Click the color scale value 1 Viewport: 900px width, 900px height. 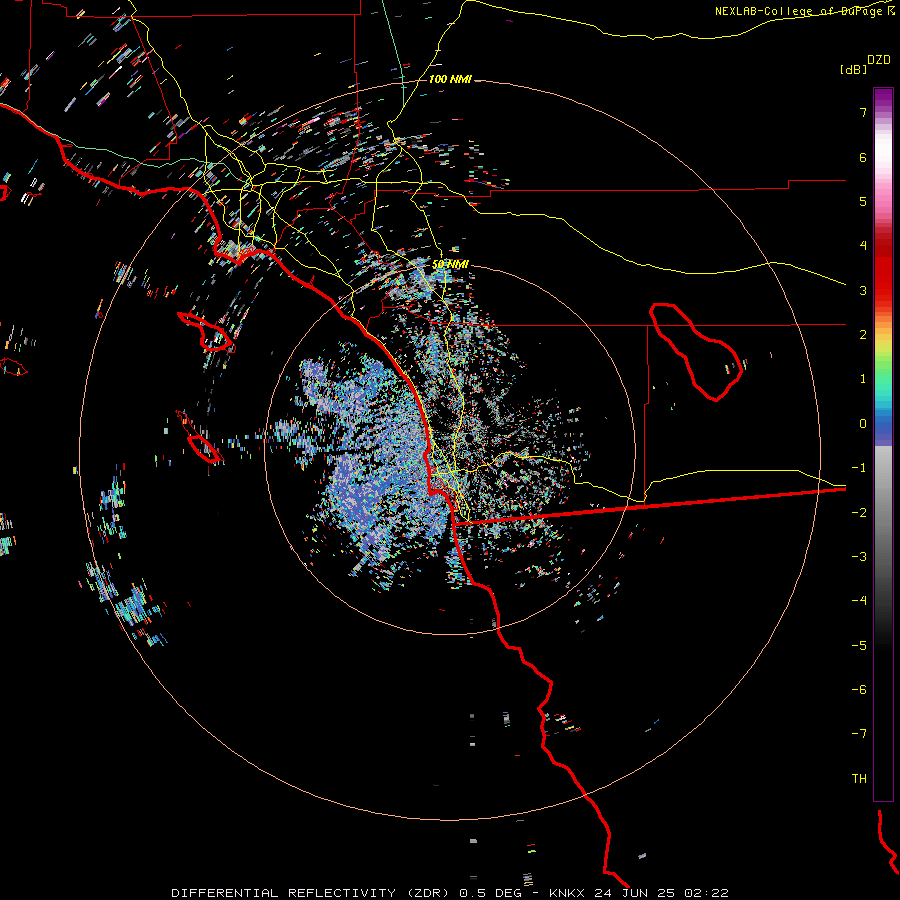863,379
